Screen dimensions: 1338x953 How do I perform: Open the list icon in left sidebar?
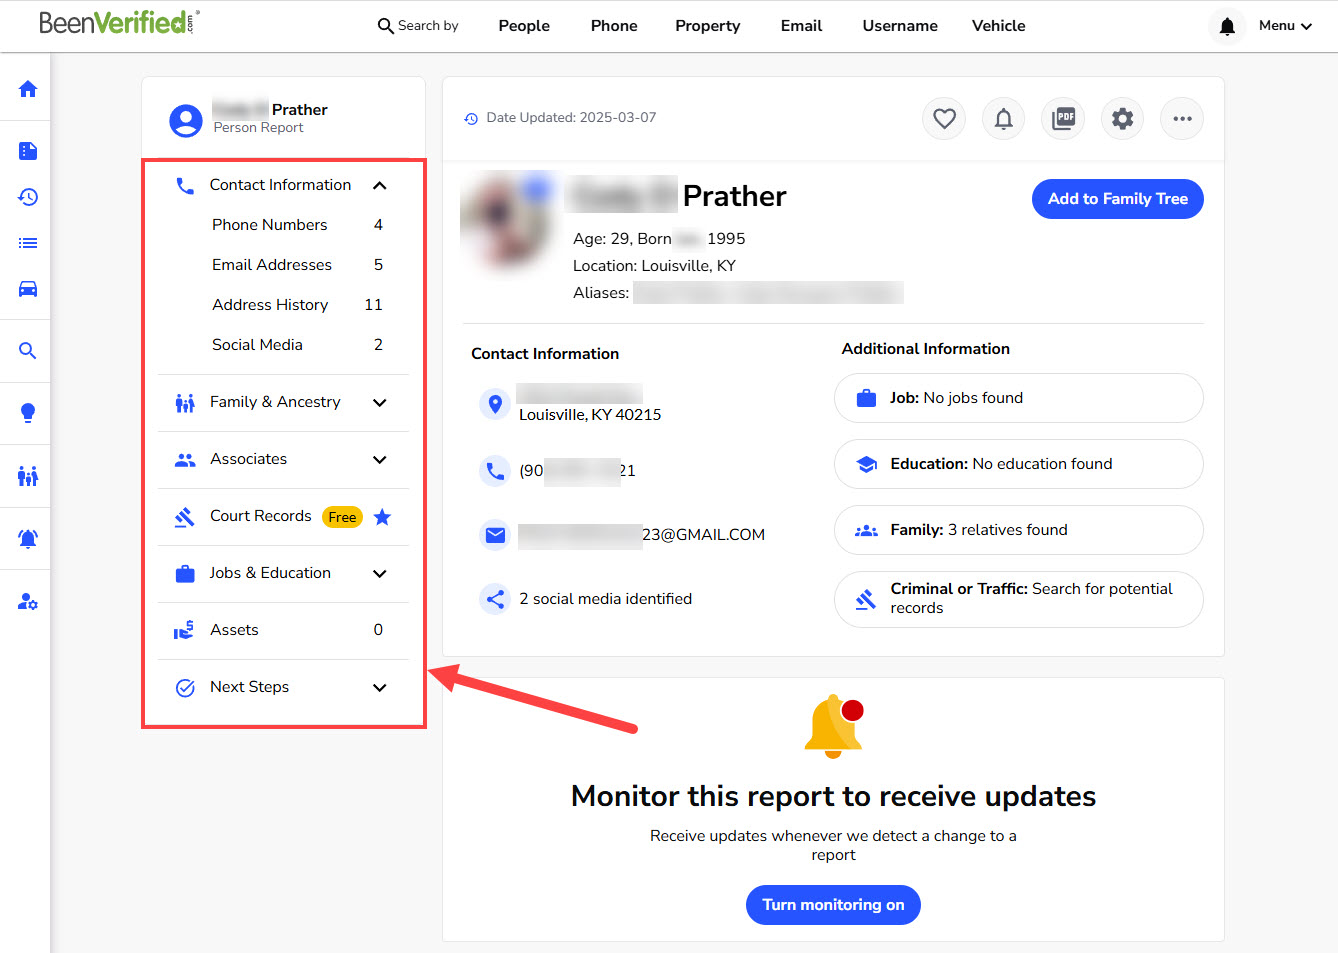28,243
